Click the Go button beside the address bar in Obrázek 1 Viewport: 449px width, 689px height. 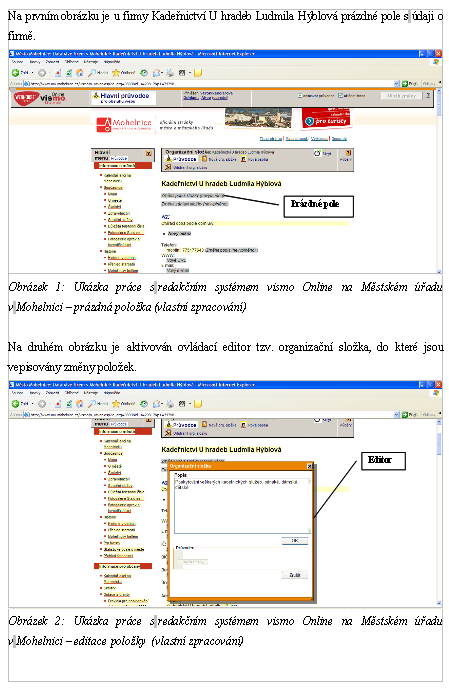pyautogui.click(x=409, y=83)
